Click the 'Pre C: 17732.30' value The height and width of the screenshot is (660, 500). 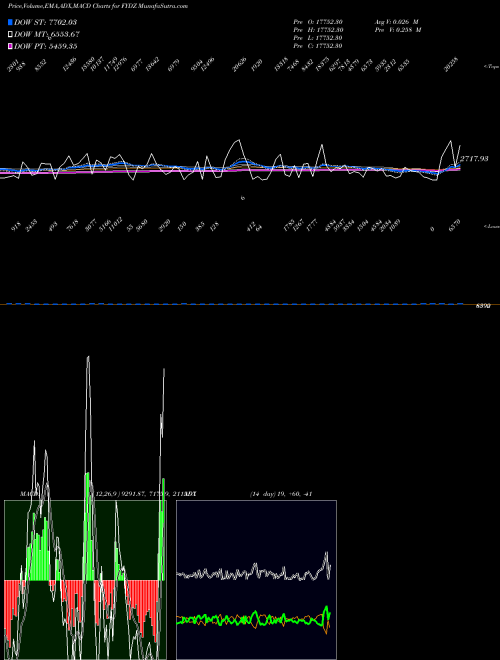pyautogui.click(x=318, y=46)
